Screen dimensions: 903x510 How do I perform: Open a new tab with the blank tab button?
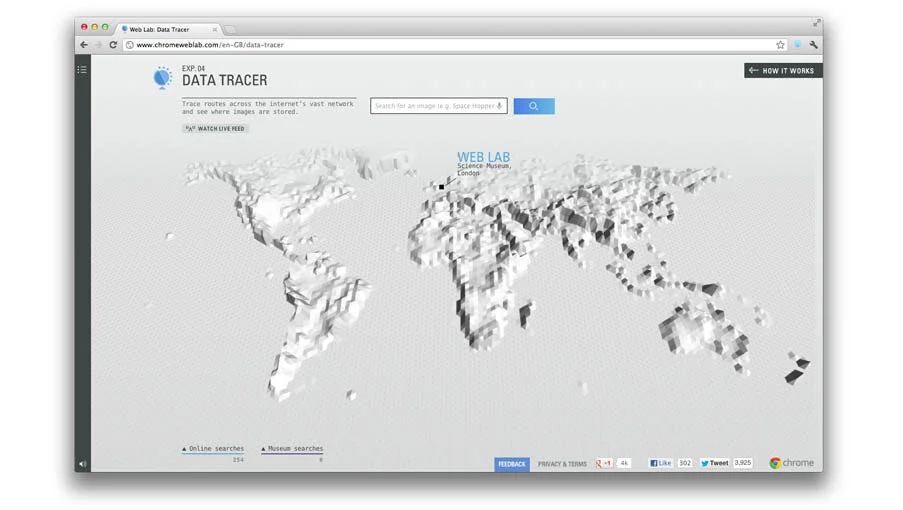coord(230,29)
